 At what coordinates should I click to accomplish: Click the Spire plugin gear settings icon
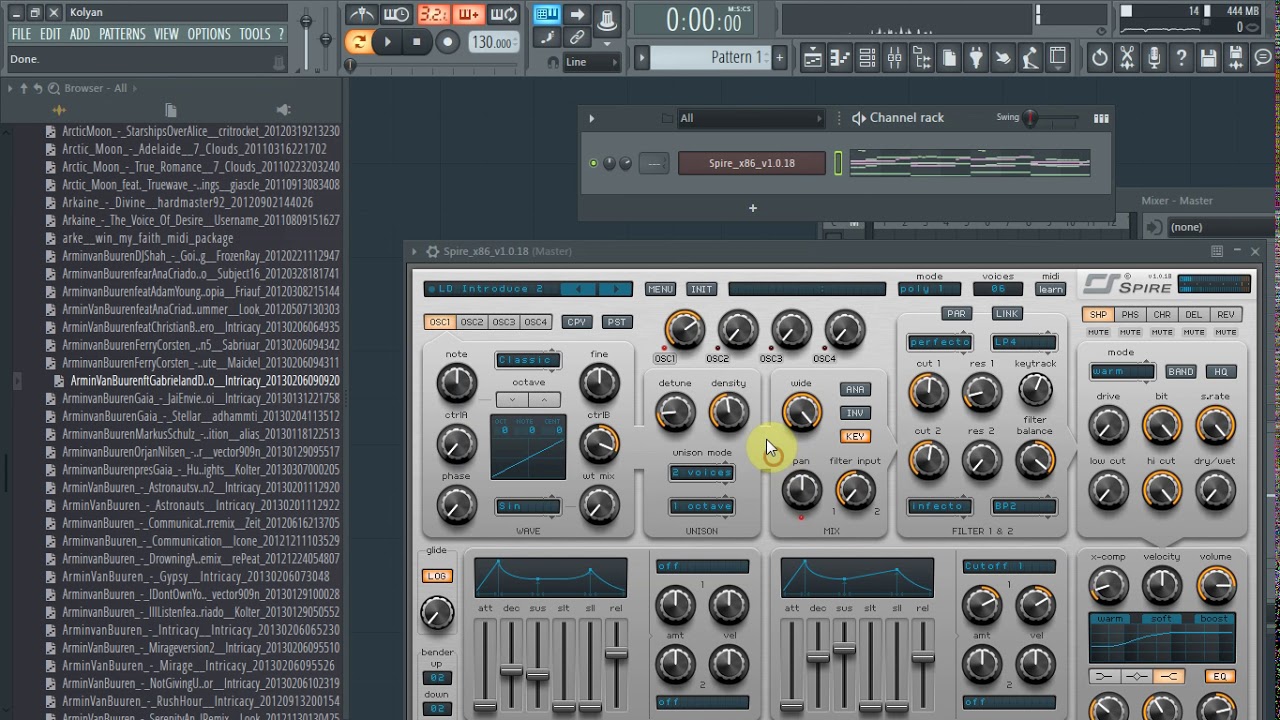[x=432, y=252]
